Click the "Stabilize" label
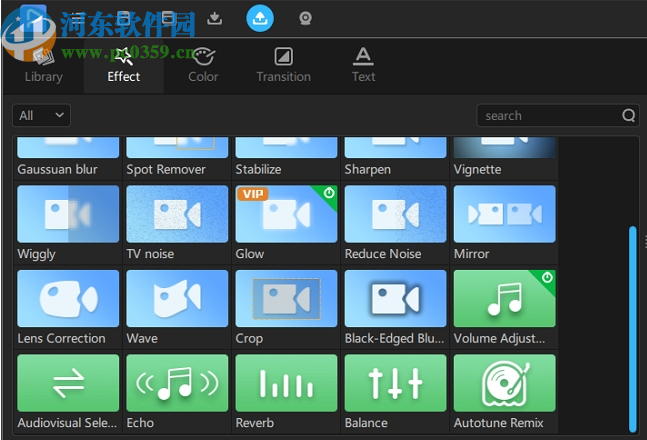 258,169
